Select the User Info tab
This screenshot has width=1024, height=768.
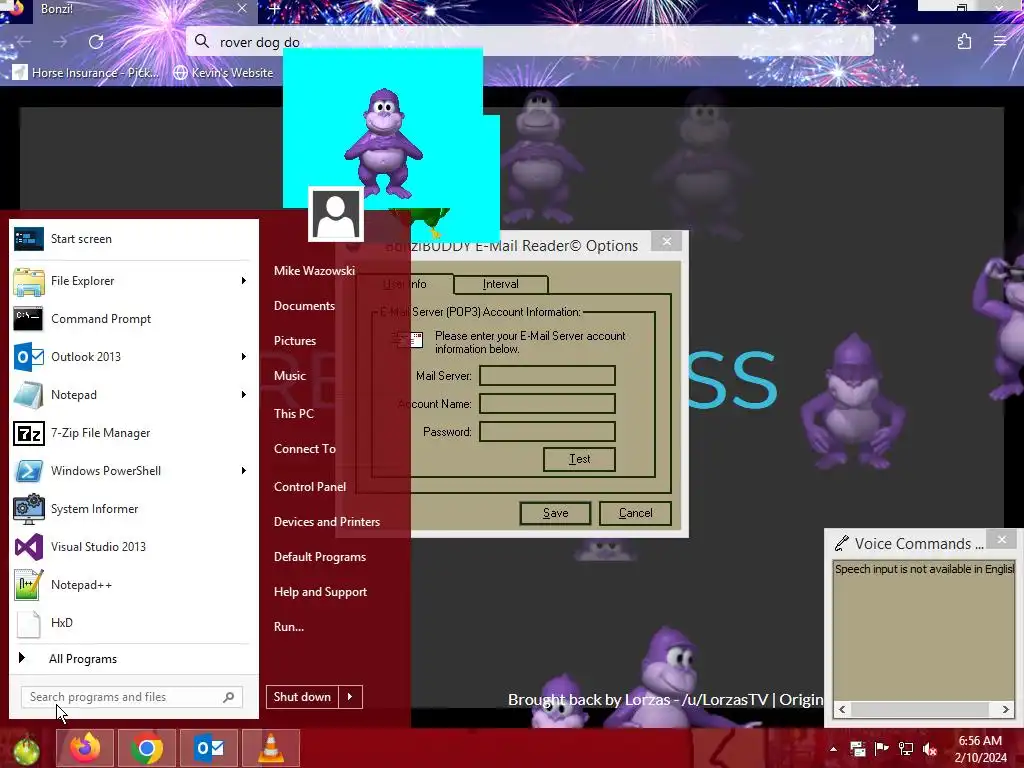(x=405, y=284)
